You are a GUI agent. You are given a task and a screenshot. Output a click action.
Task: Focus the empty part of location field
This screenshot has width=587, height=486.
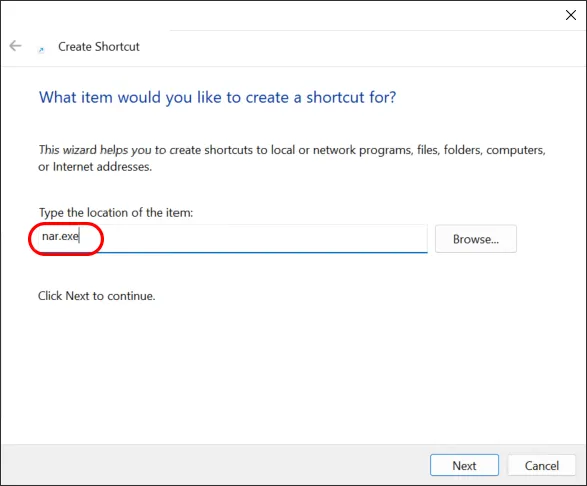(x=258, y=238)
